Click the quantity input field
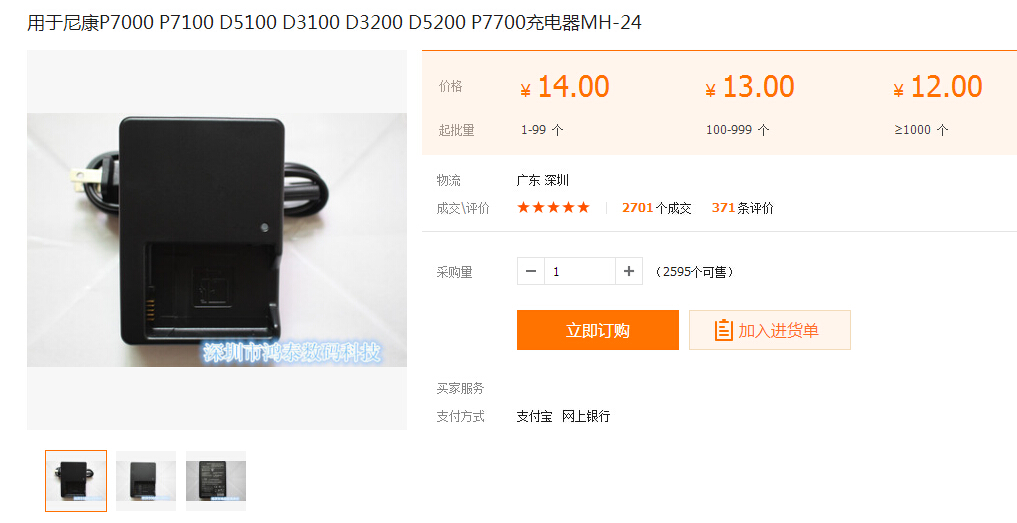 (x=580, y=271)
